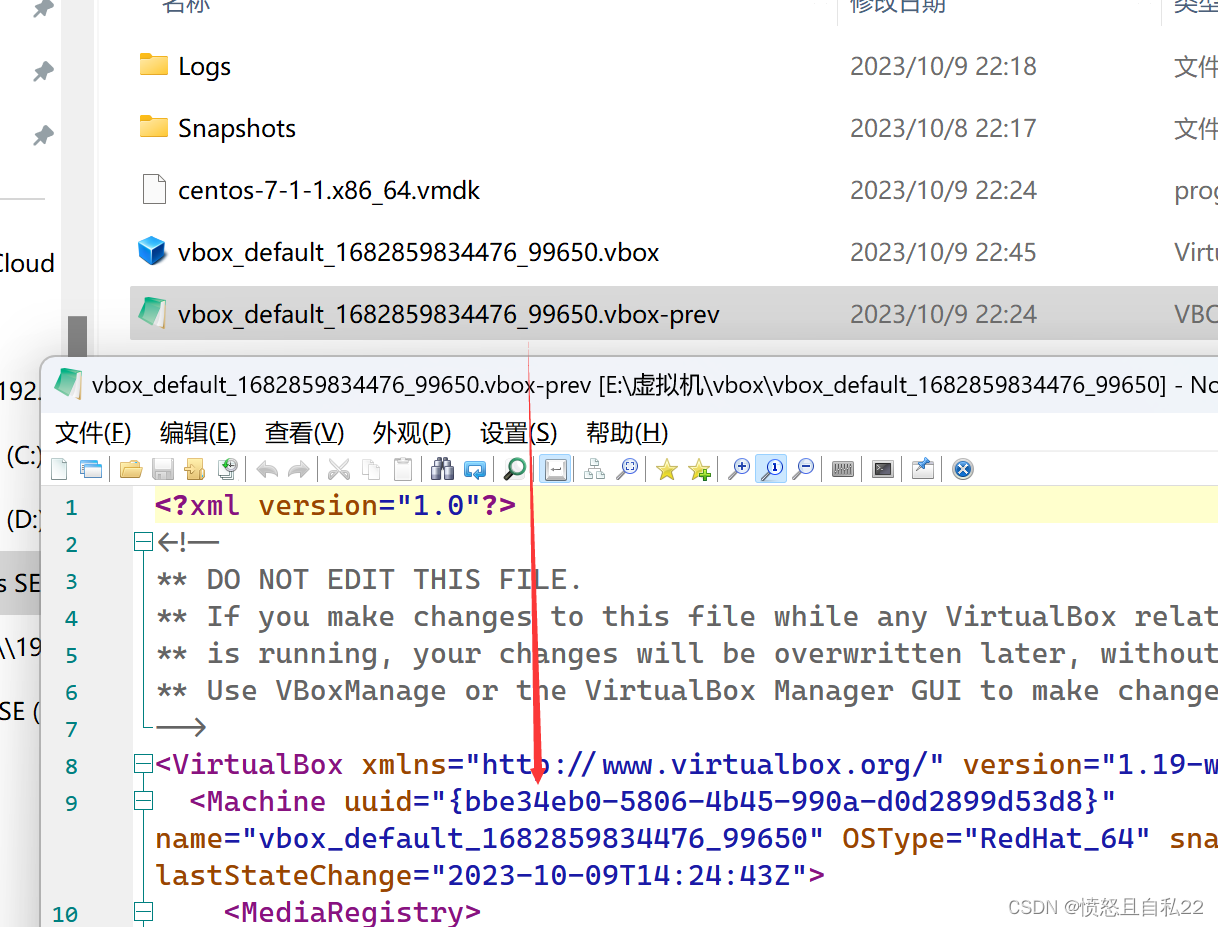Click the syntax scheme tree icon

596,469
